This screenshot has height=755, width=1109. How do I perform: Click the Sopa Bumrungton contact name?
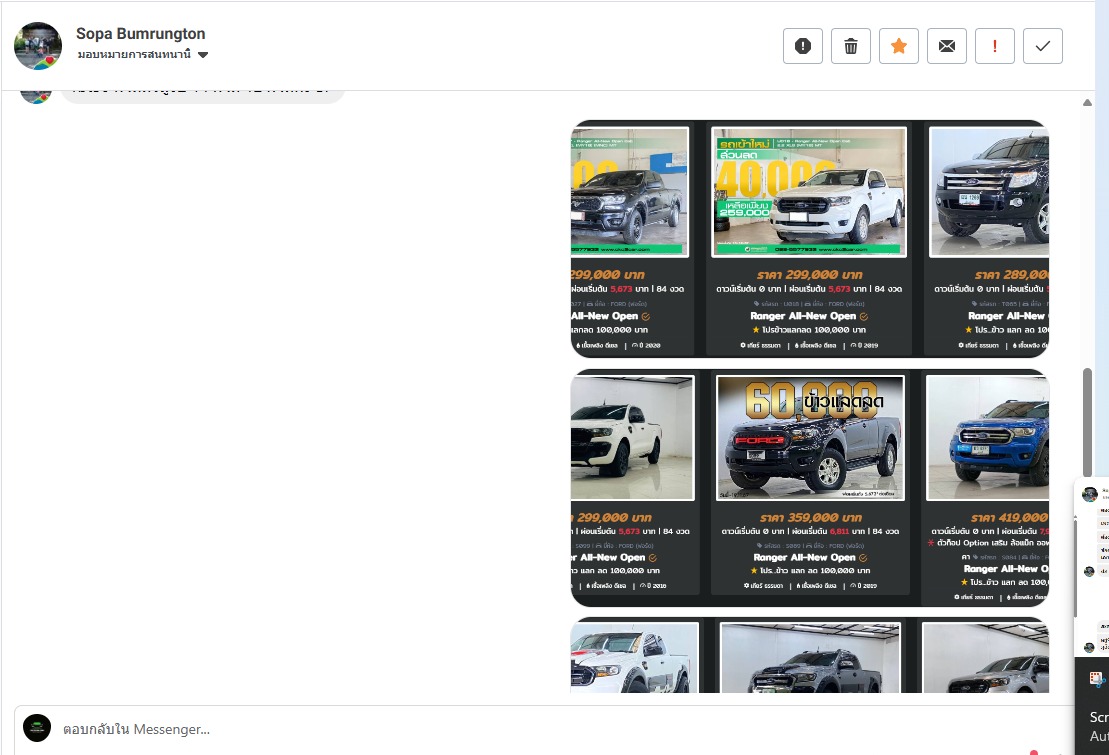click(141, 33)
